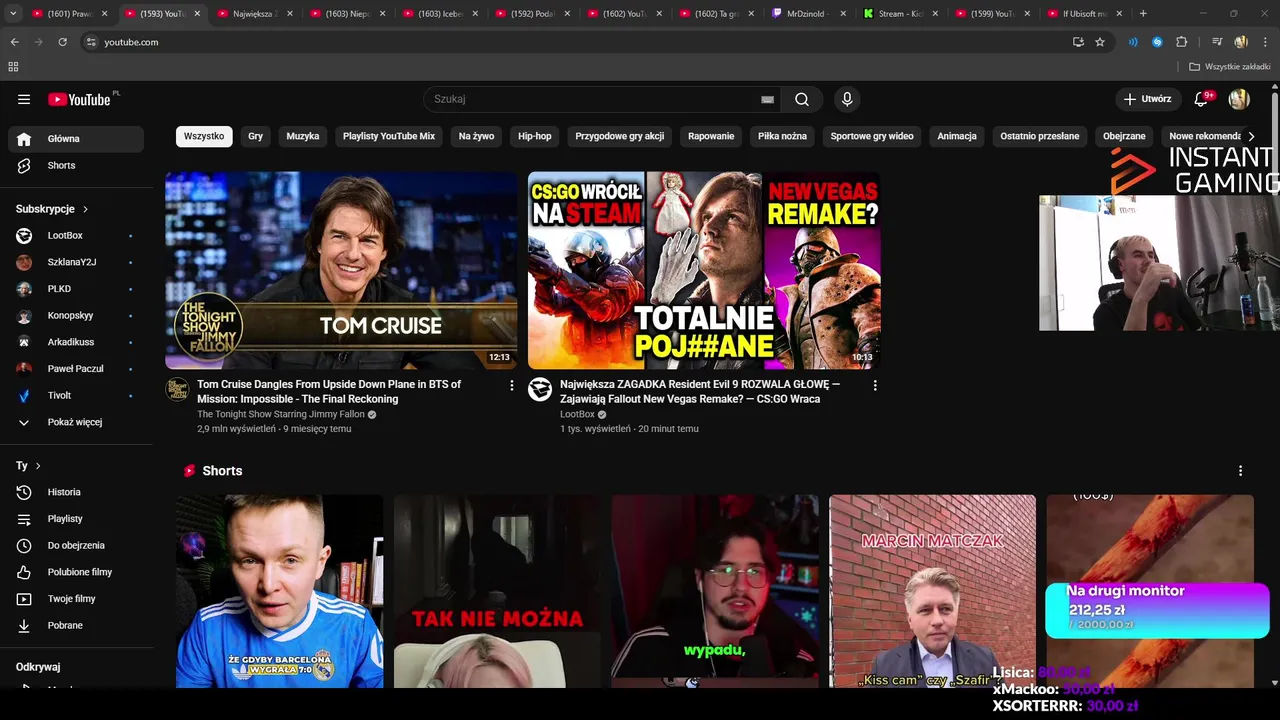Open the Barcelona jersey Short

(279, 591)
